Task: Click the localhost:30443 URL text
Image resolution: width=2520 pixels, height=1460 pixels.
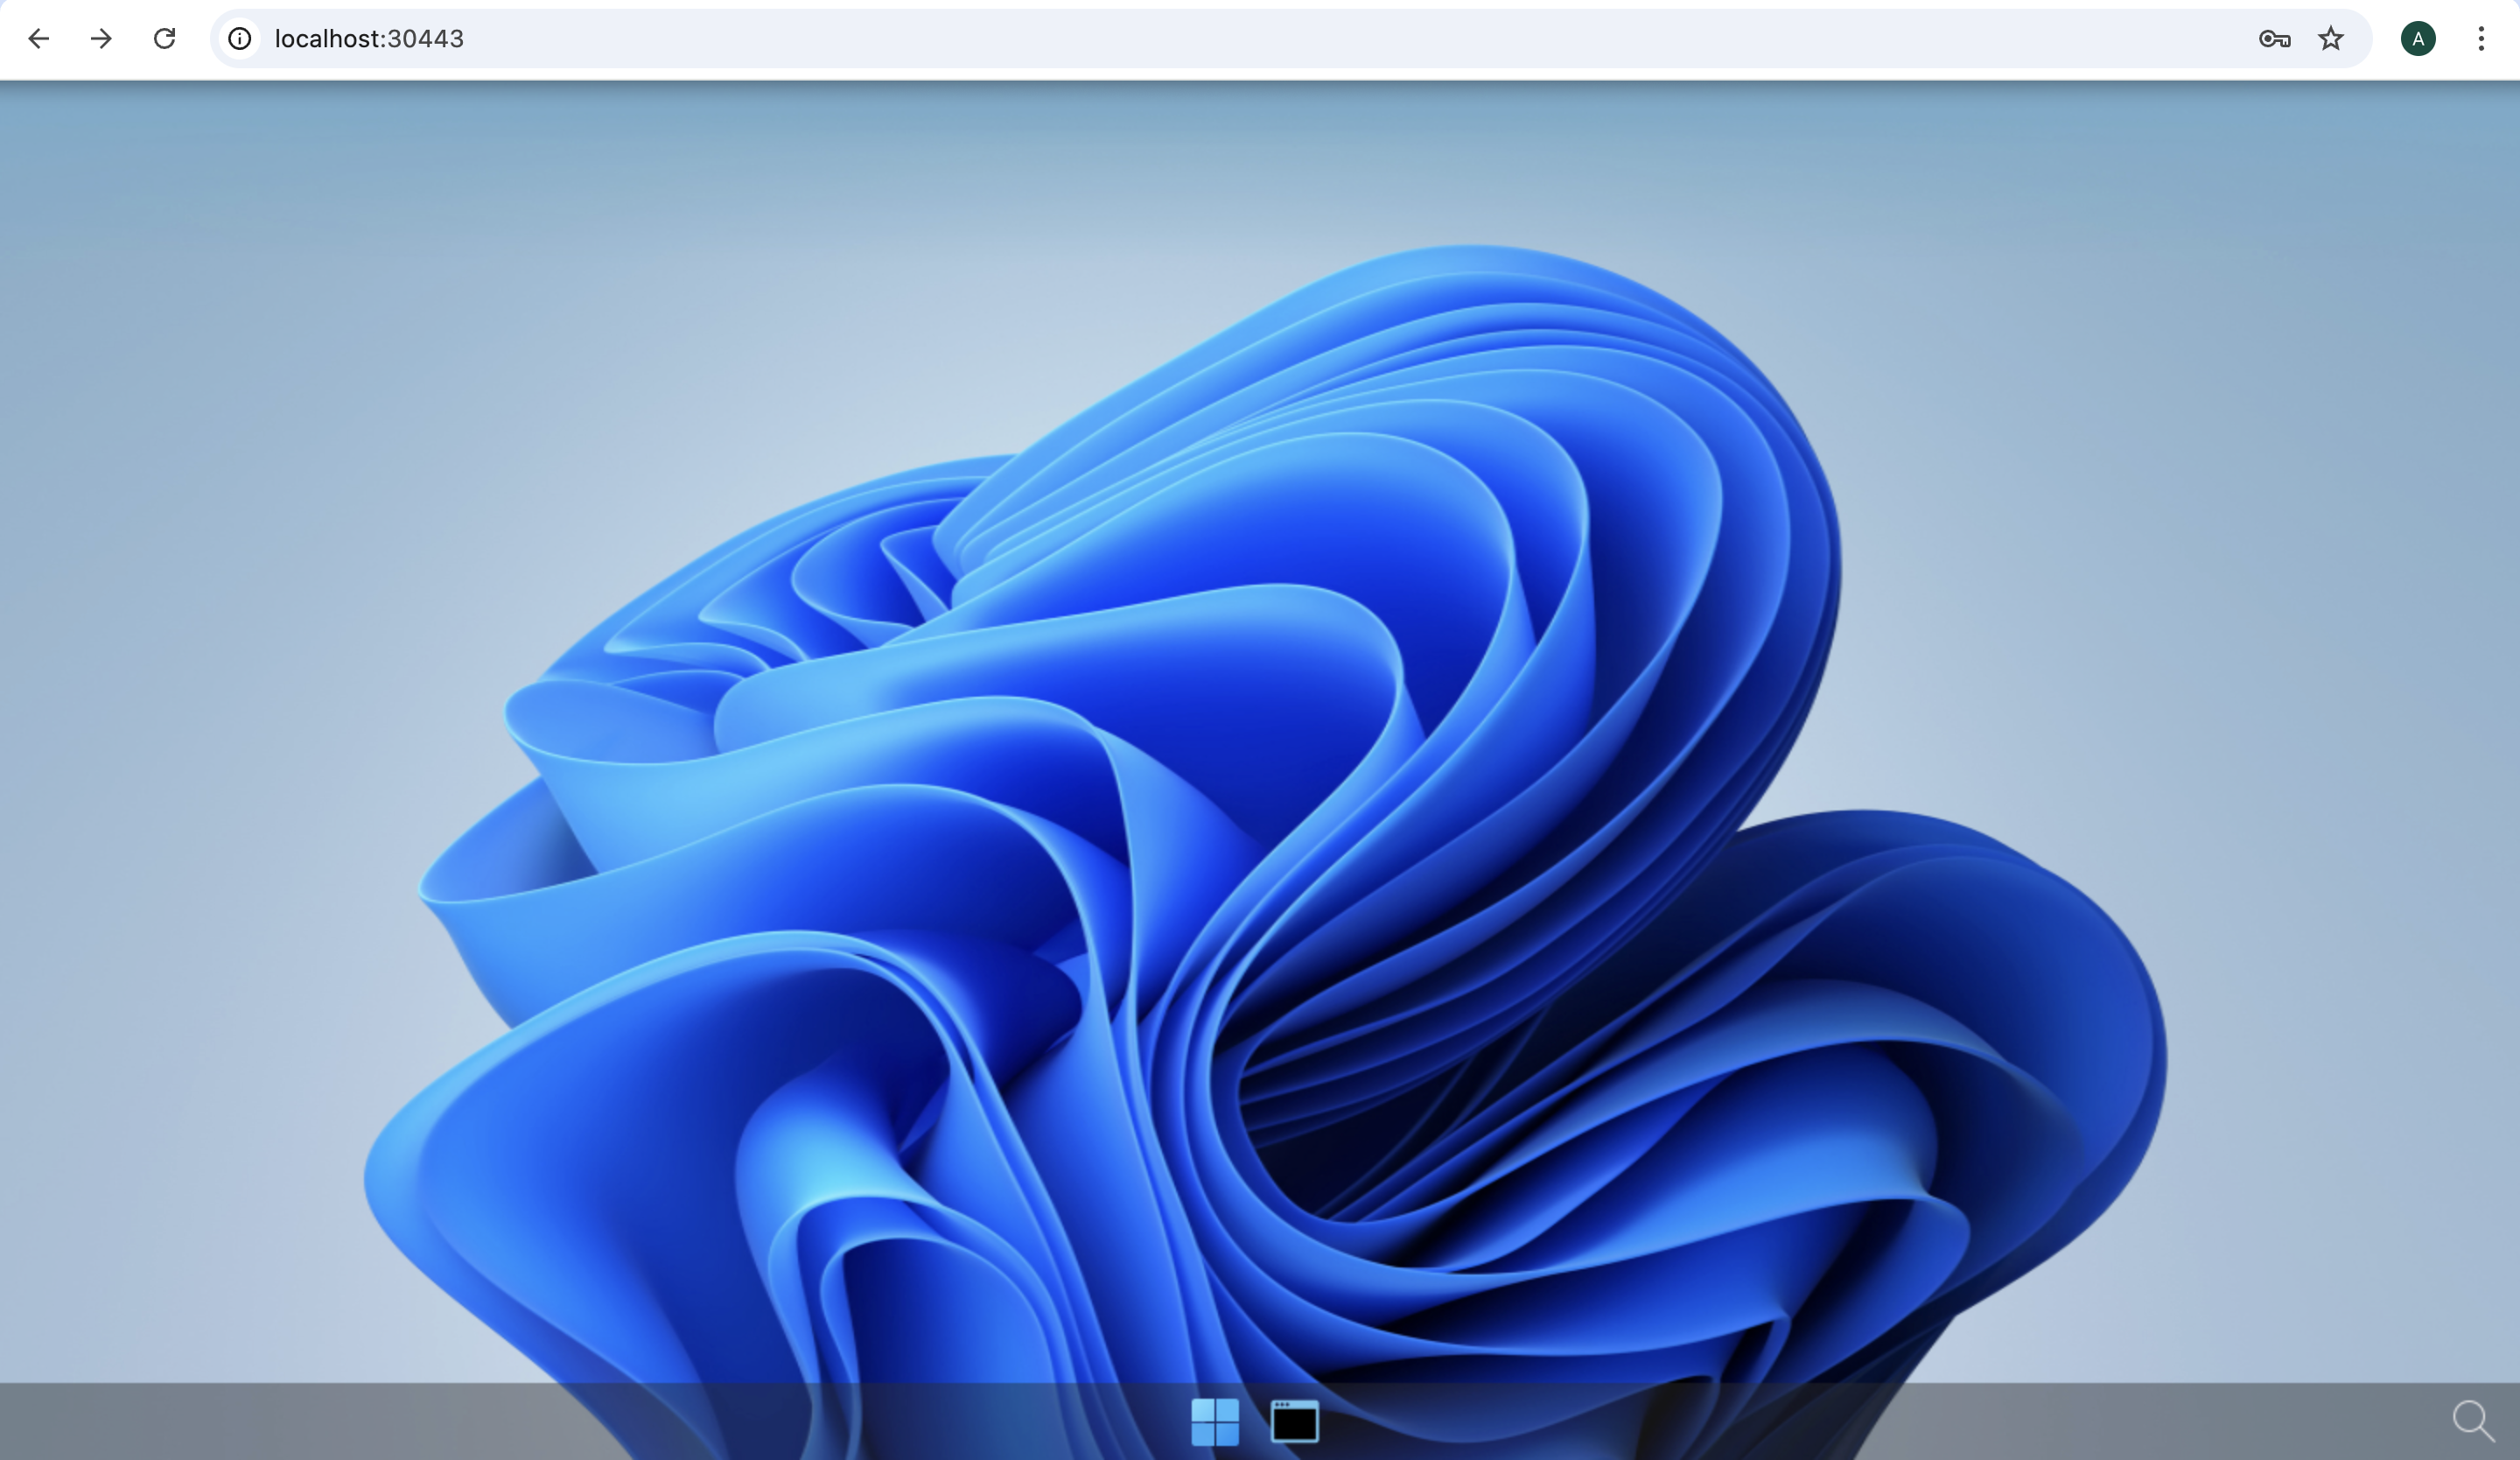Action: pos(369,39)
